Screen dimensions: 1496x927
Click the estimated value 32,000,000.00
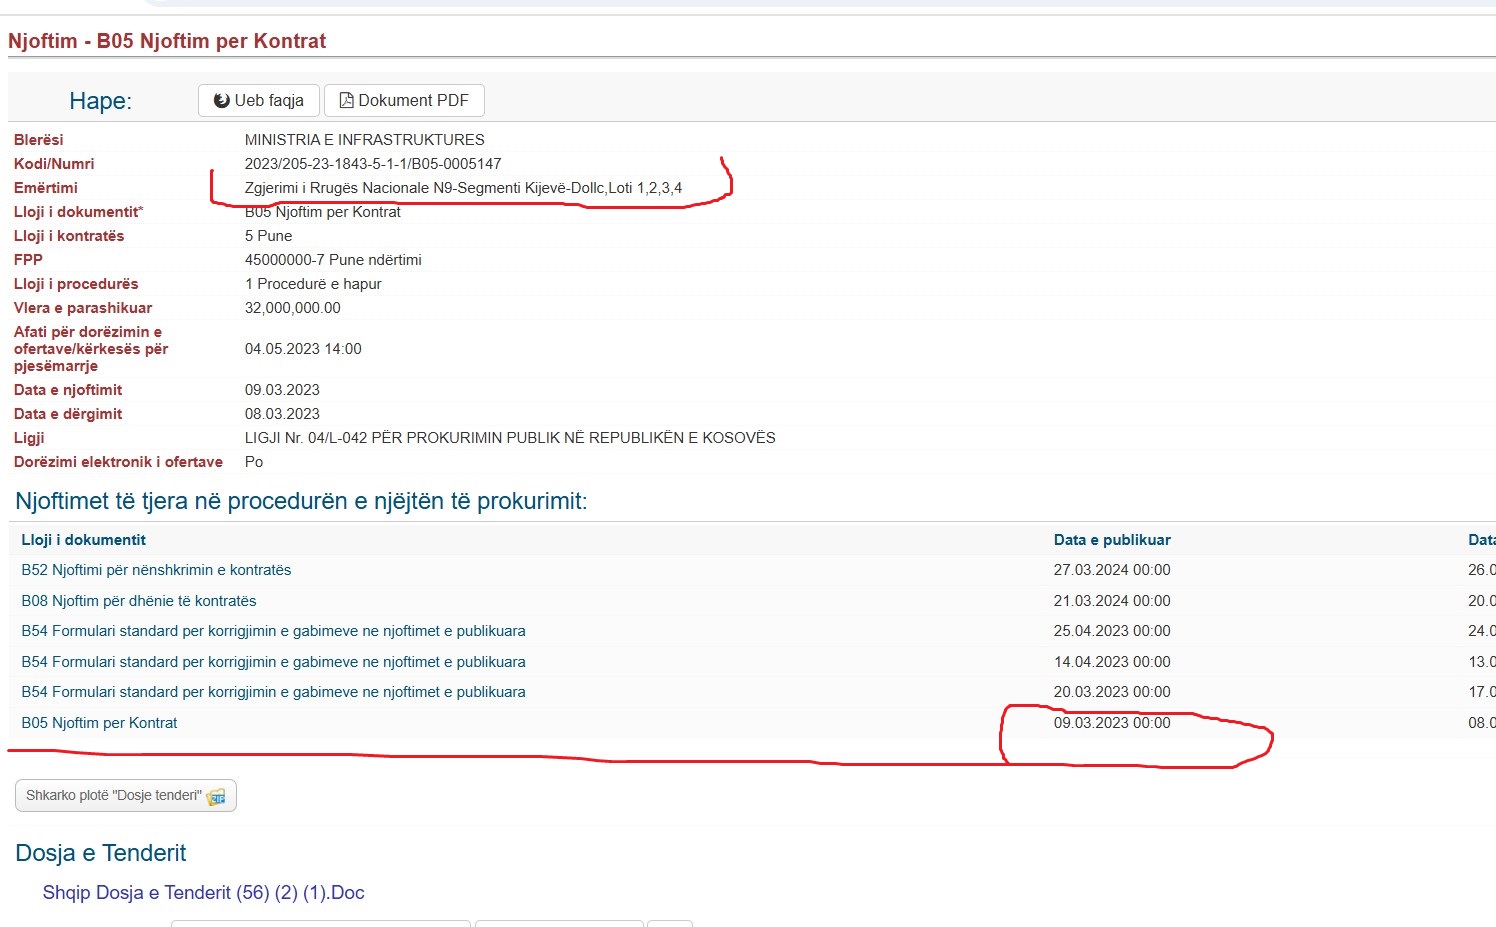(x=293, y=308)
